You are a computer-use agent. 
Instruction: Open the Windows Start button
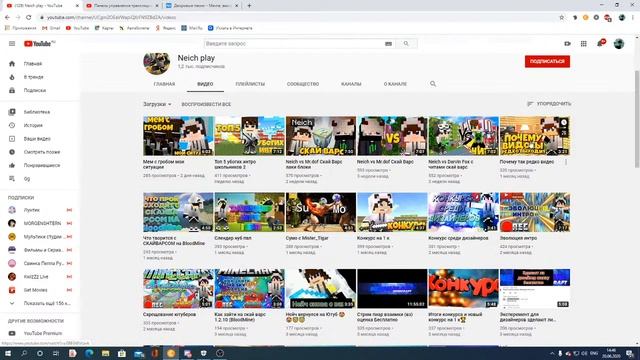(8, 353)
